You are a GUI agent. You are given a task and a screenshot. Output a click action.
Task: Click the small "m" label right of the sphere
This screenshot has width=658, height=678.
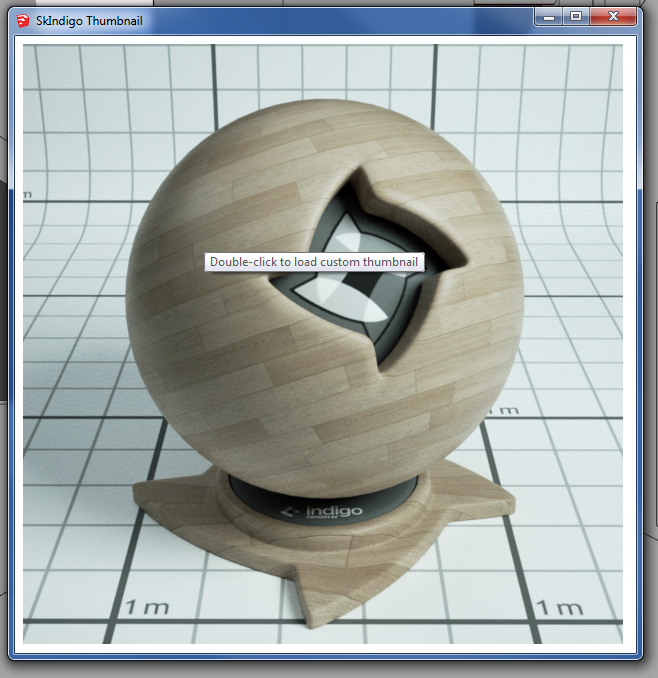[x=509, y=409]
